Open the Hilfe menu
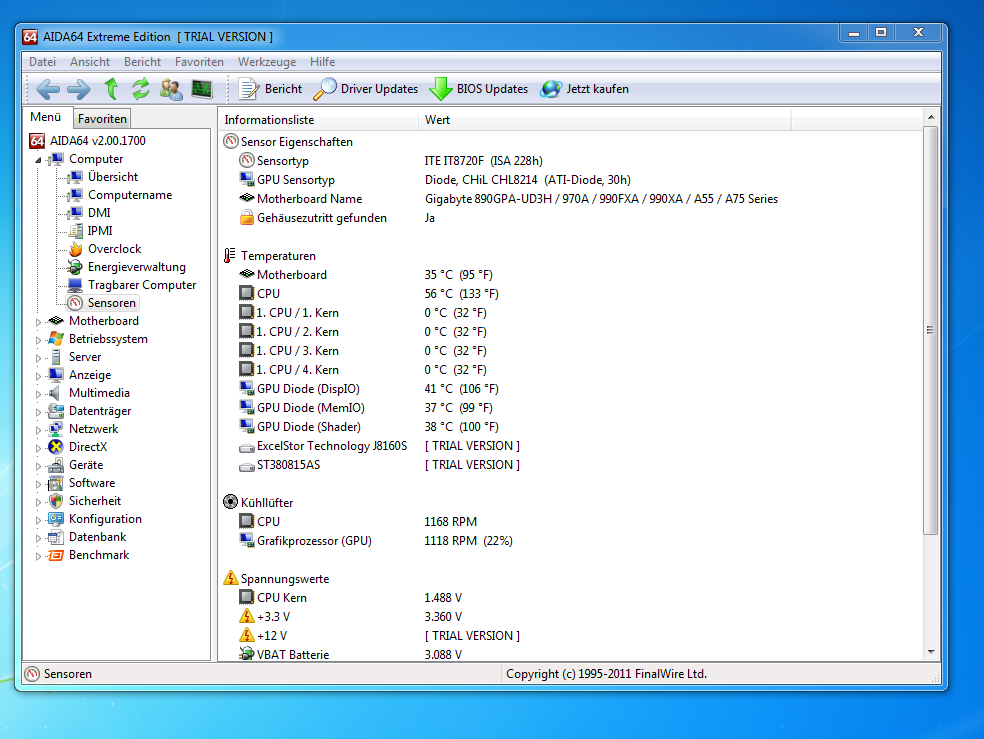984x739 pixels. click(x=323, y=61)
